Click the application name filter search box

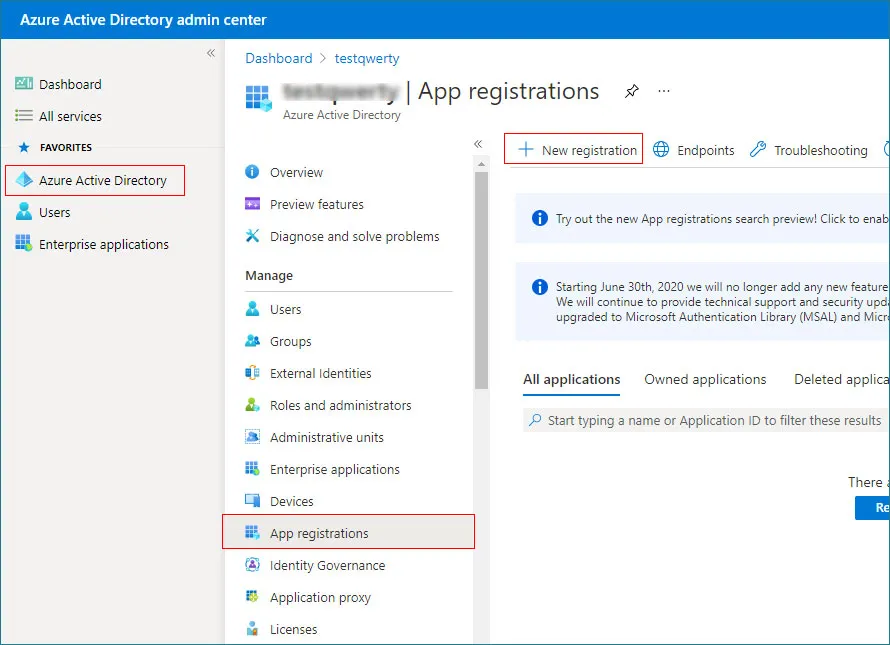coord(706,420)
